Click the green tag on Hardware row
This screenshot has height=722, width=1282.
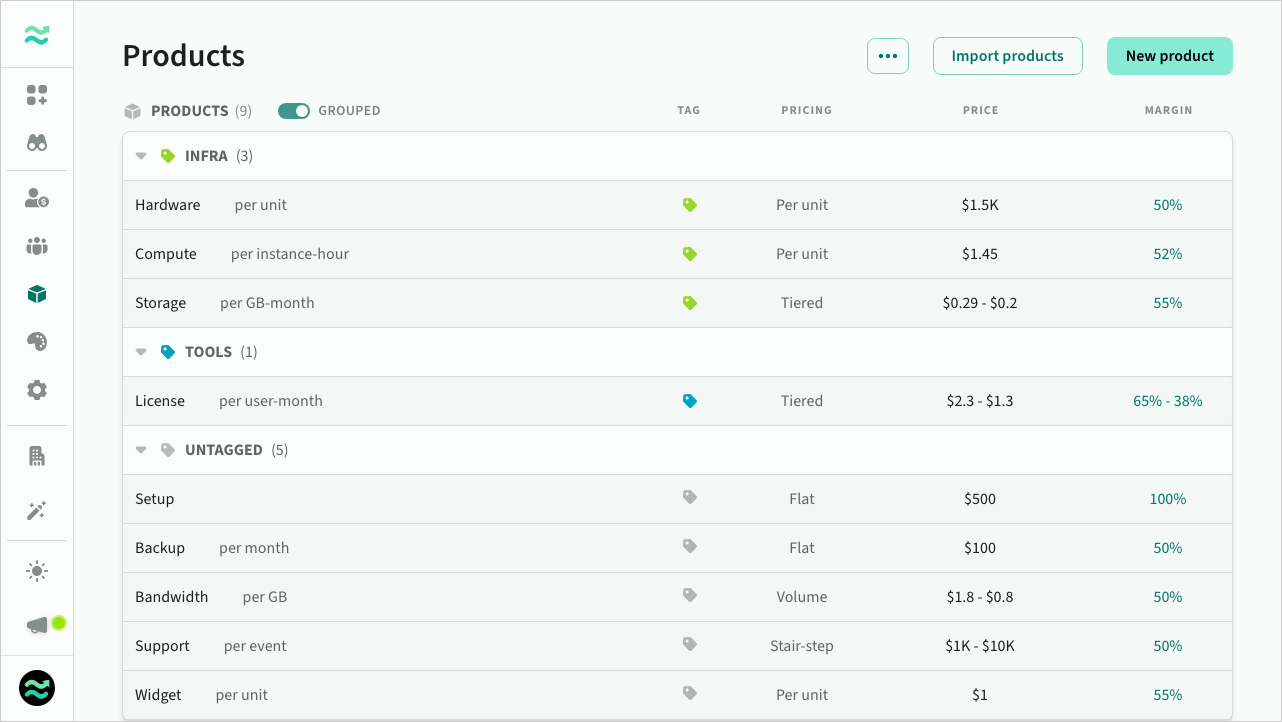pos(689,205)
